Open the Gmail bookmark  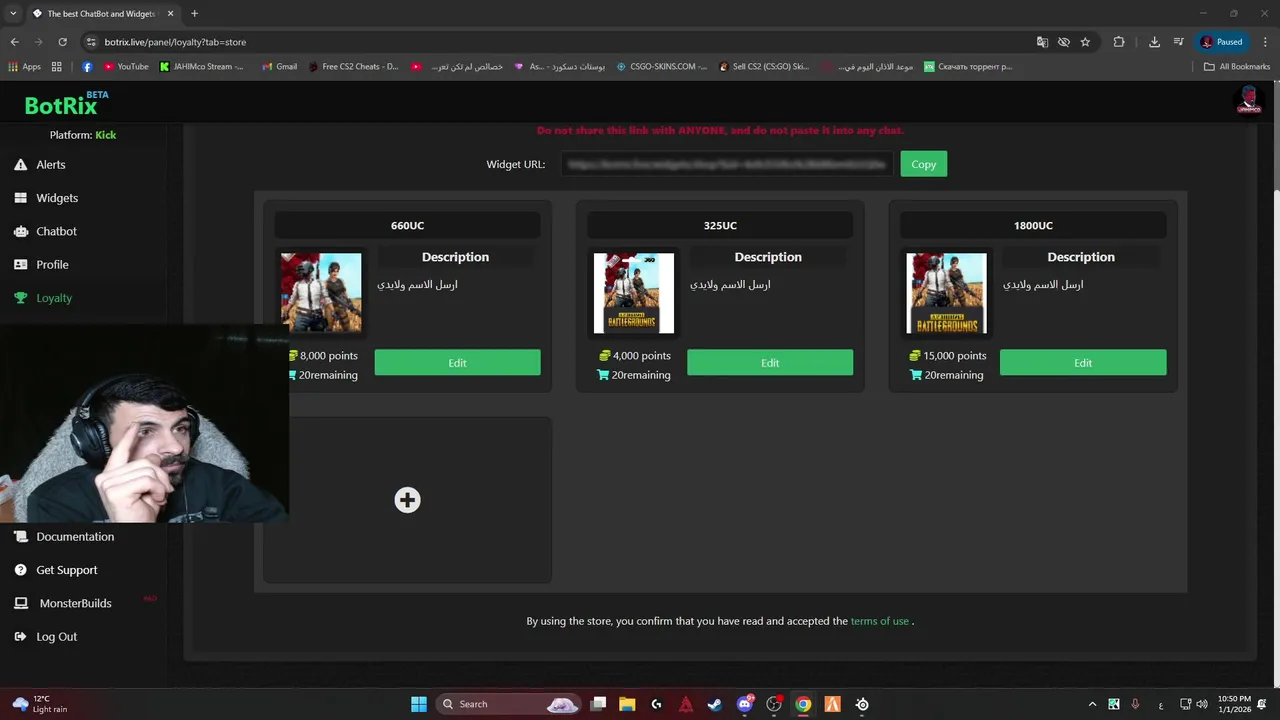pyautogui.click(x=279, y=67)
